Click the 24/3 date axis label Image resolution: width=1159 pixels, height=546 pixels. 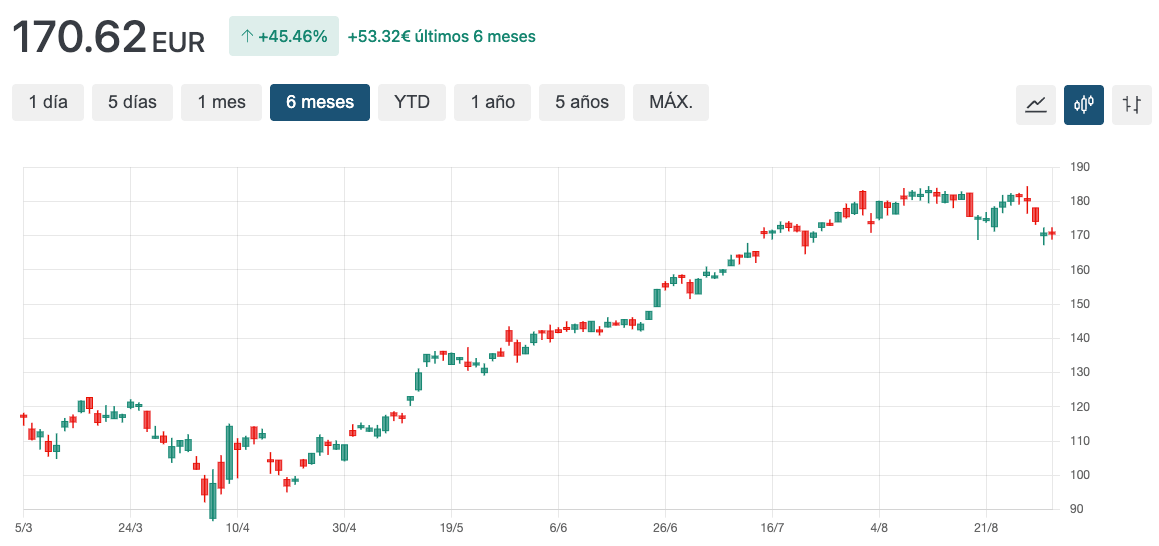coord(130,528)
